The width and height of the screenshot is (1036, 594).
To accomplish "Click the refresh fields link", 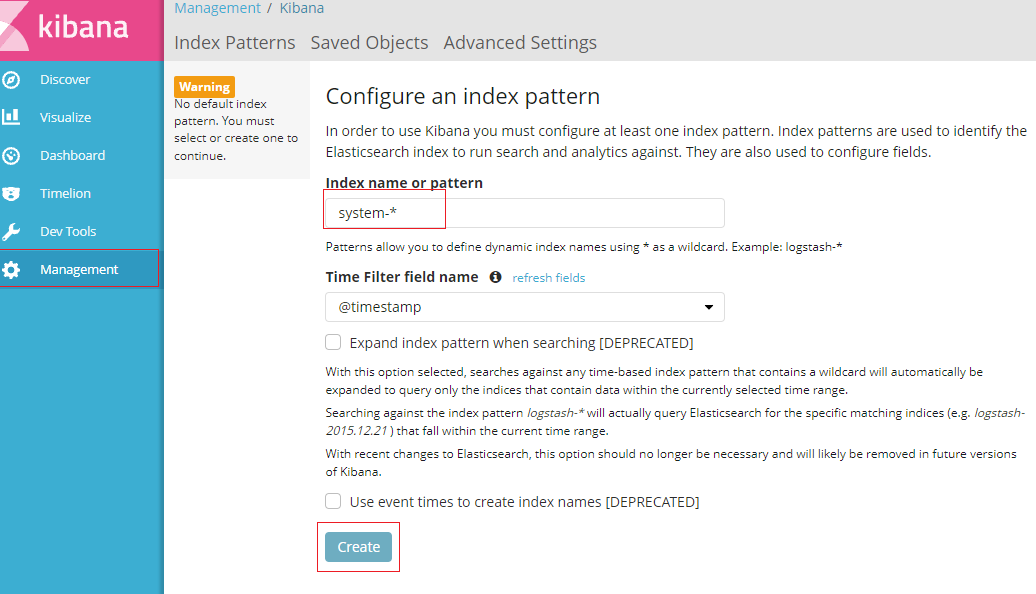I will click(x=549, y=278).
